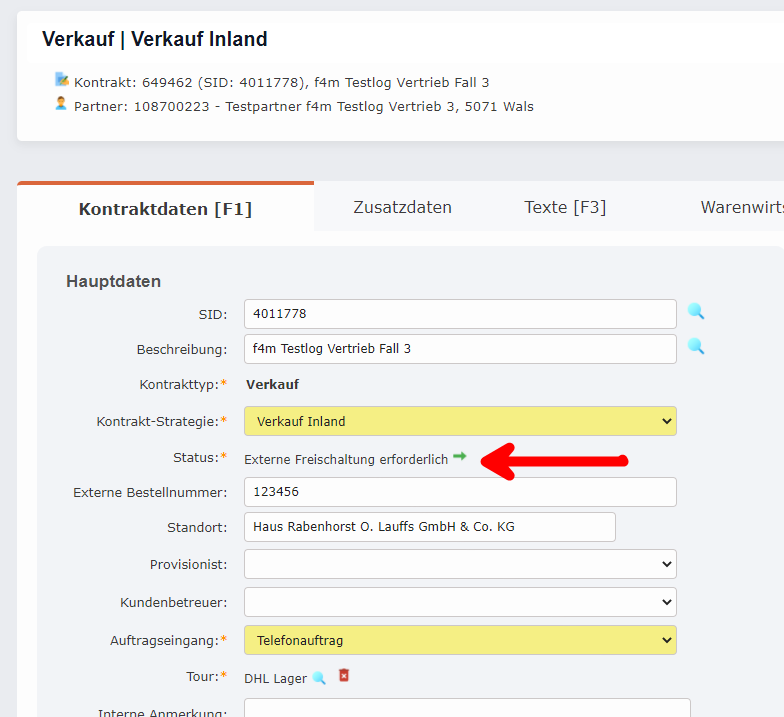Open the Kontrakt-Strategie dropdown
Viewport: 784px width, 717px height.
460,421
